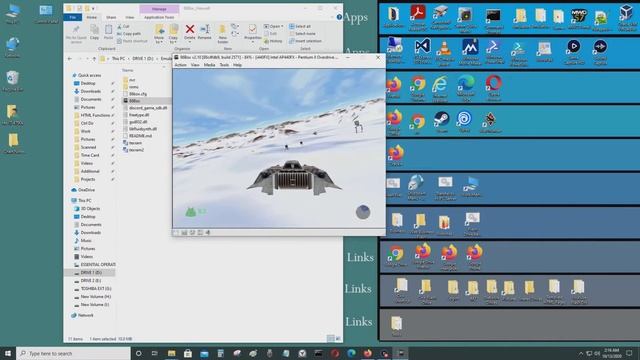Click taskbar File Explorer icon
Image resolution: width=640 pixels, height=360 pixels.
(171, 353)
